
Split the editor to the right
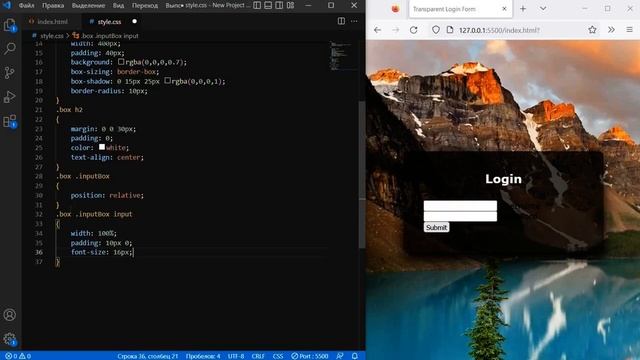341,21
